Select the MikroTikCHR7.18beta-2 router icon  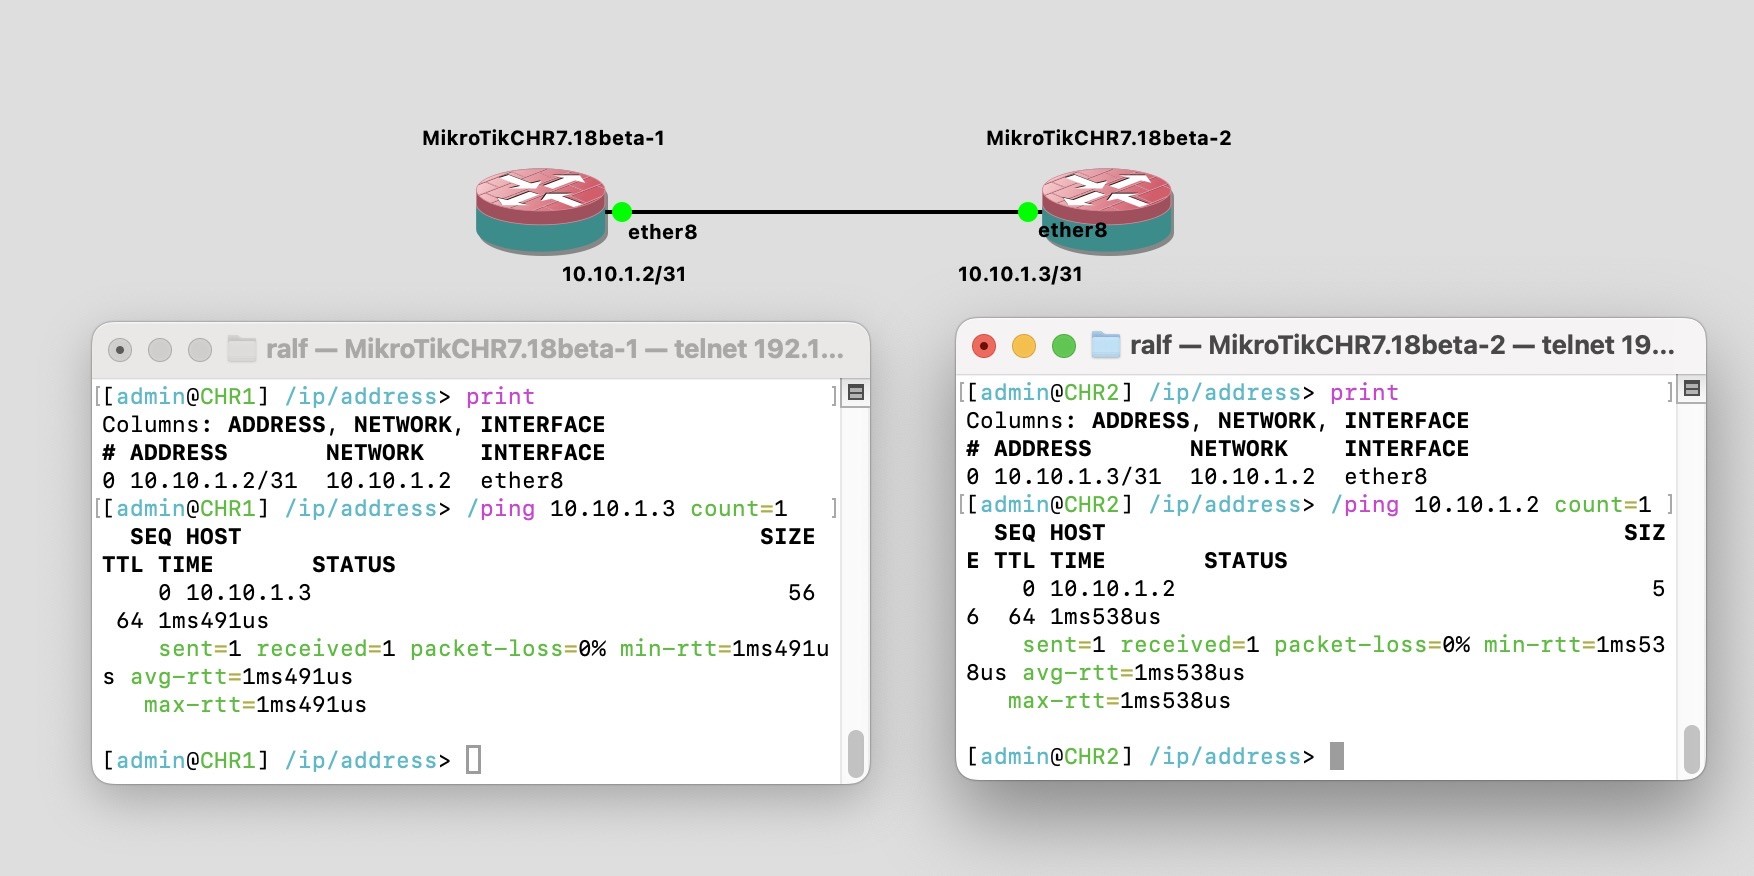click(1107, 211)
